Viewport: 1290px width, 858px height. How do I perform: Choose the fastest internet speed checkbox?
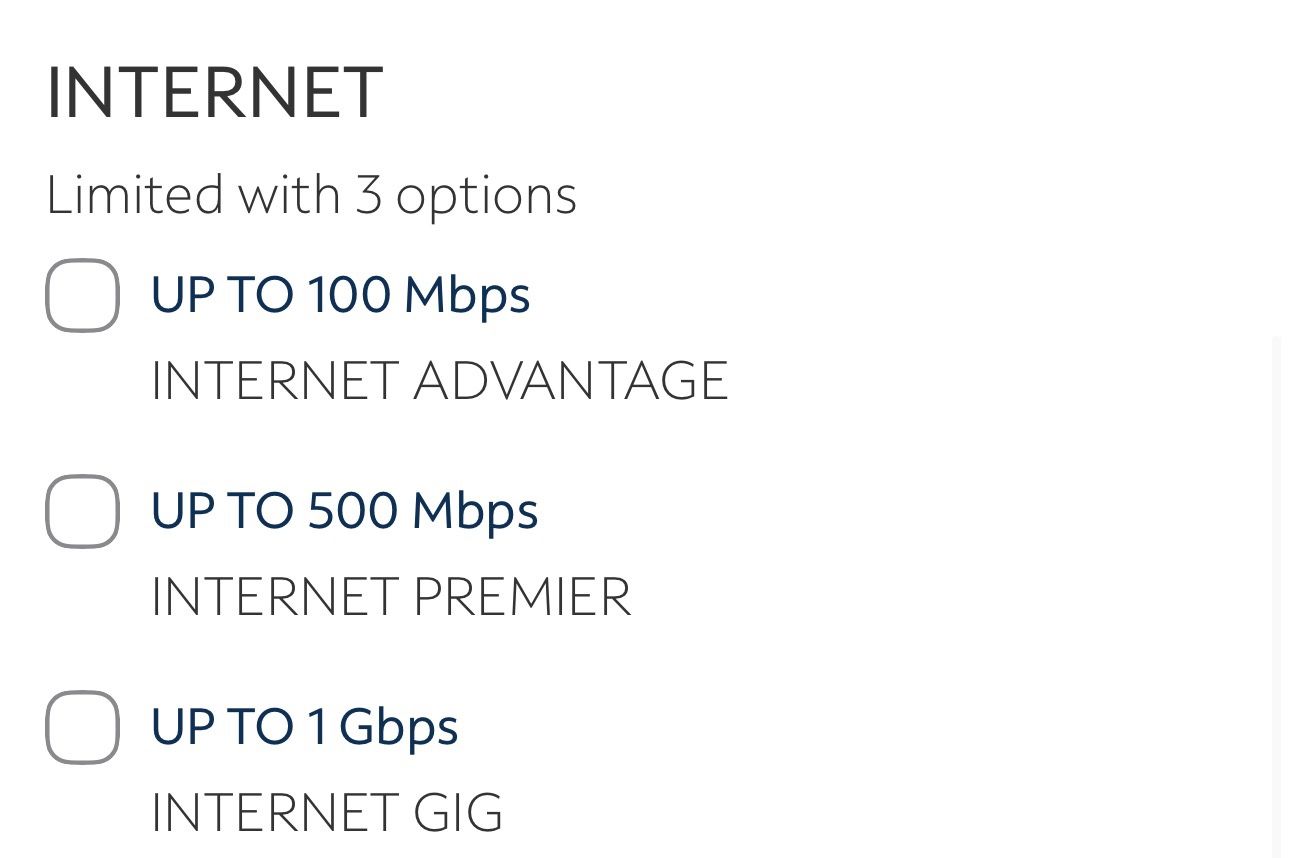click(82, 727)
